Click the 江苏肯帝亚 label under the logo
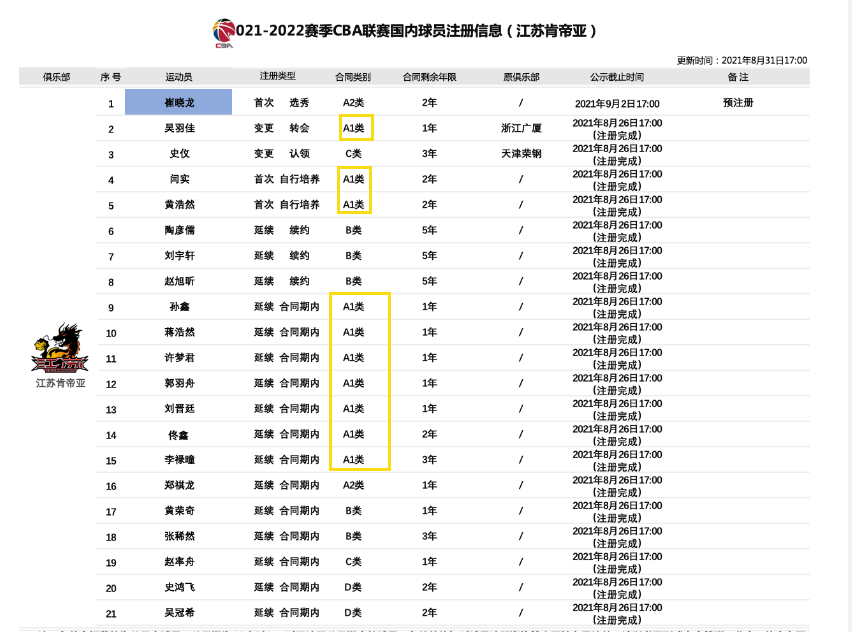 click(60, 384)
